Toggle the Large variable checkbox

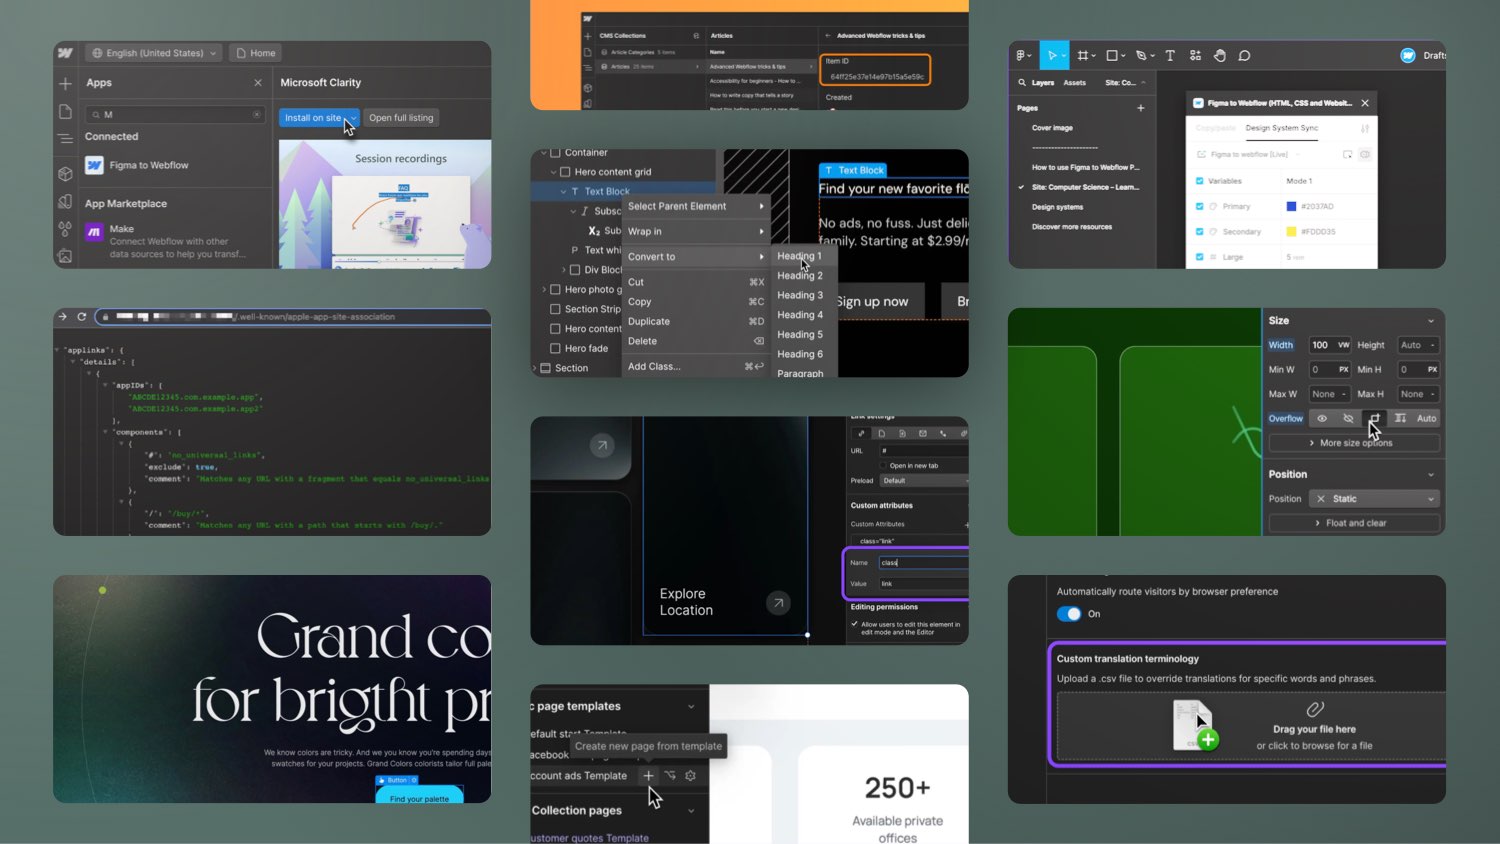pyautogui.click(x=1200, y=257)
